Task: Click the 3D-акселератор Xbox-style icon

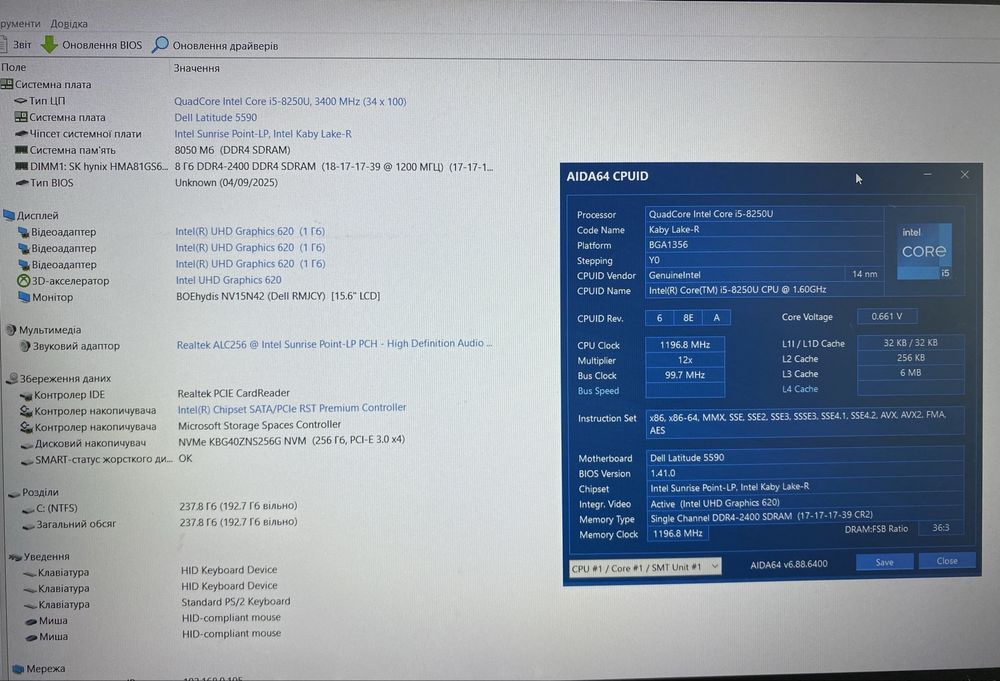Action: [x=24, y=281]
